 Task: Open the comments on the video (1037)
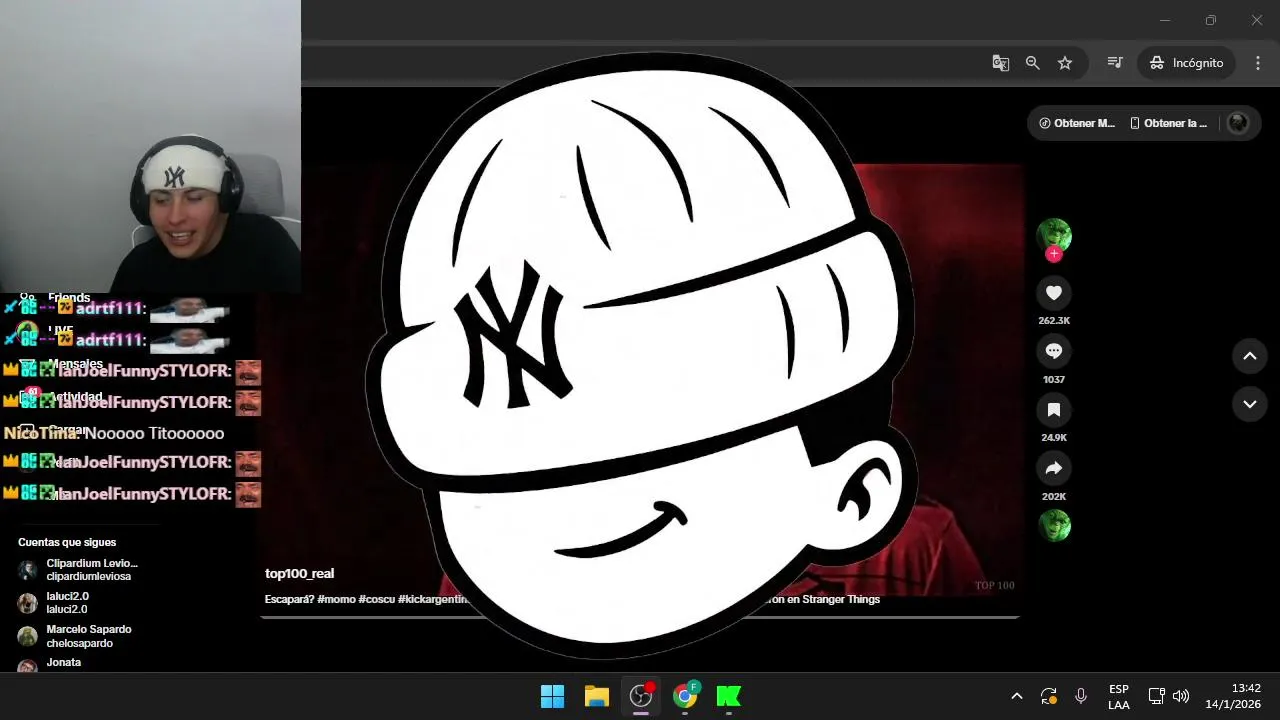pyautogui.click(x=1053, y=351)
